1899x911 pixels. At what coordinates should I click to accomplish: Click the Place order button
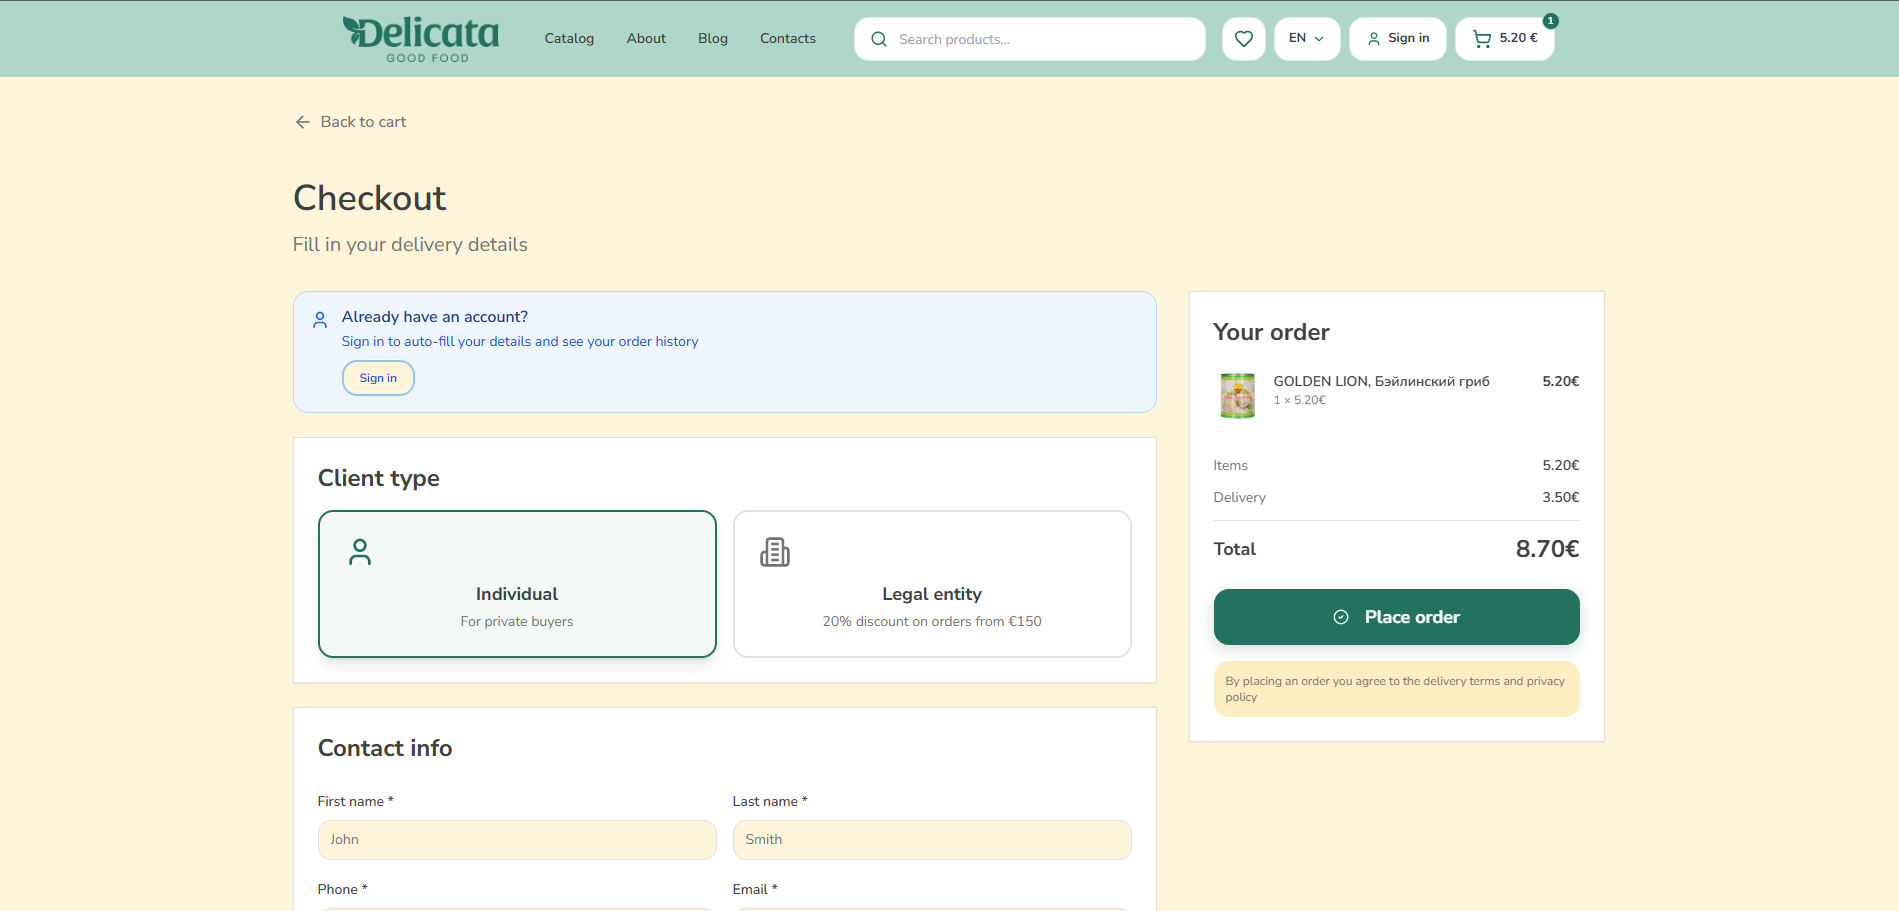tap(1396, 617)
